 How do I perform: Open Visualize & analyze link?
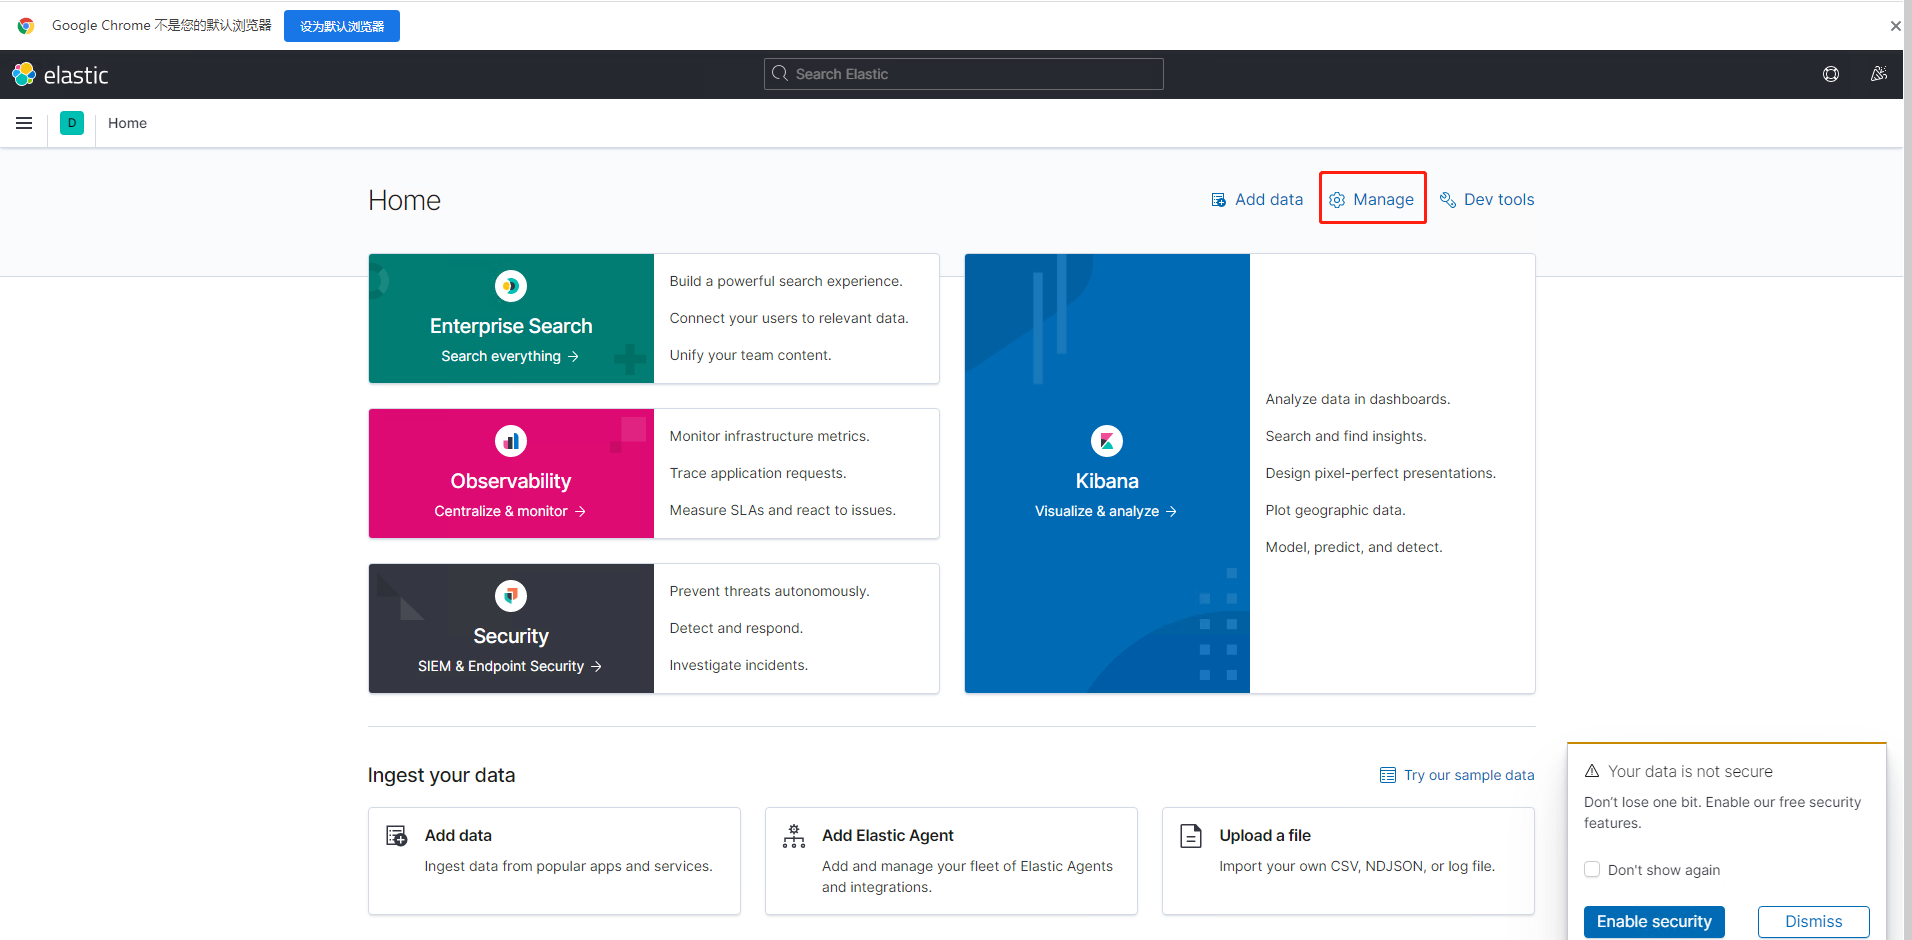(1106, 511)
